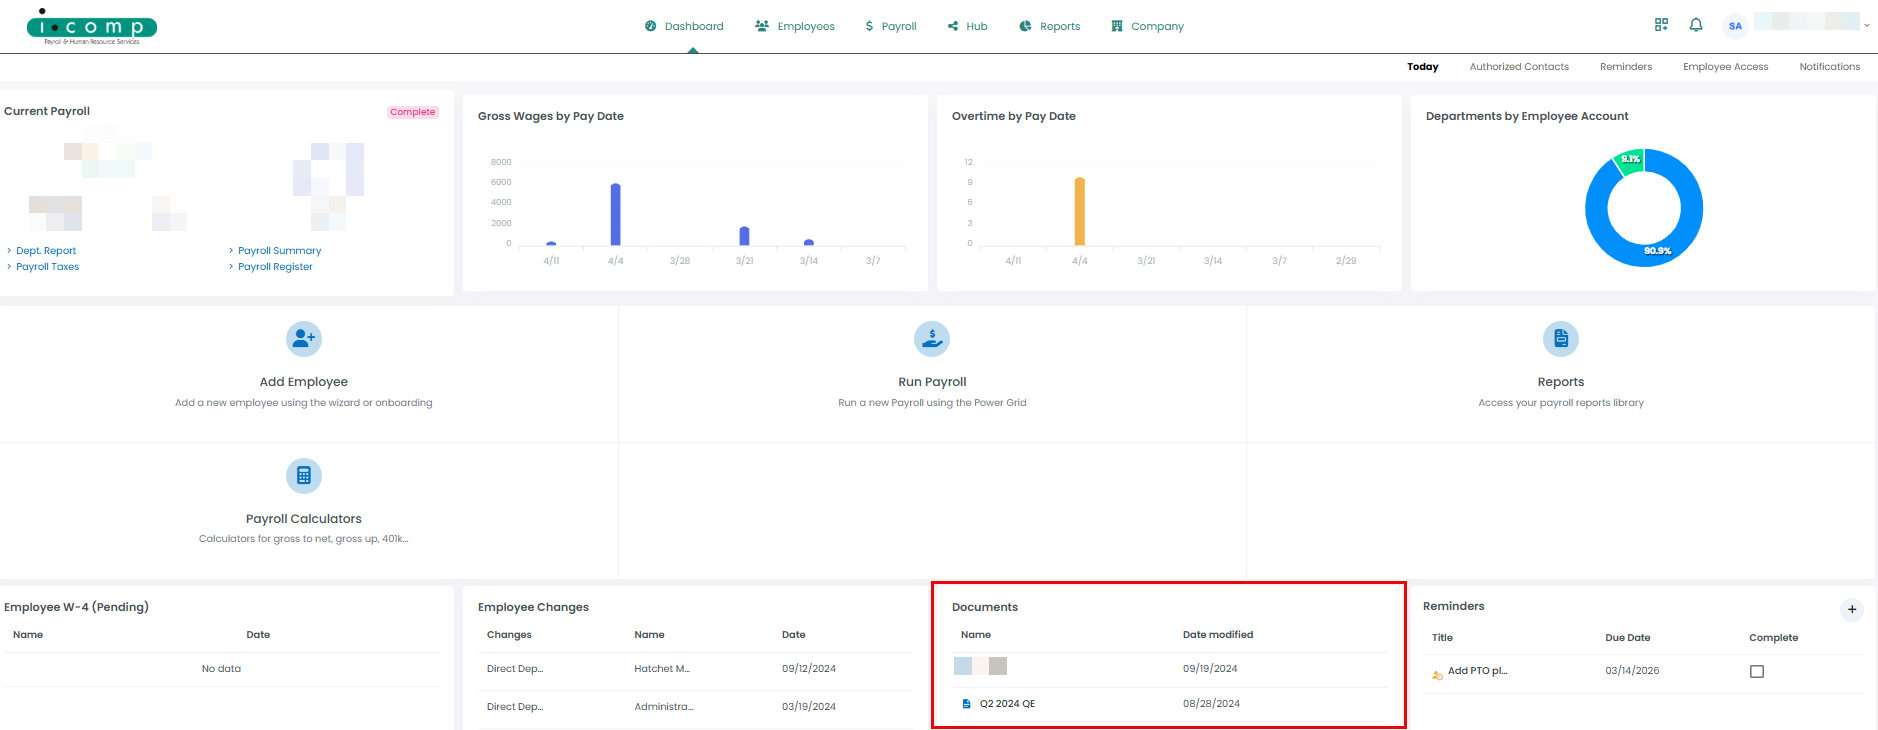The height and width of the screenshot is (730, 1878).
Task: Open the Q2 2024 QE document
Action: (x=1007, y=704)
